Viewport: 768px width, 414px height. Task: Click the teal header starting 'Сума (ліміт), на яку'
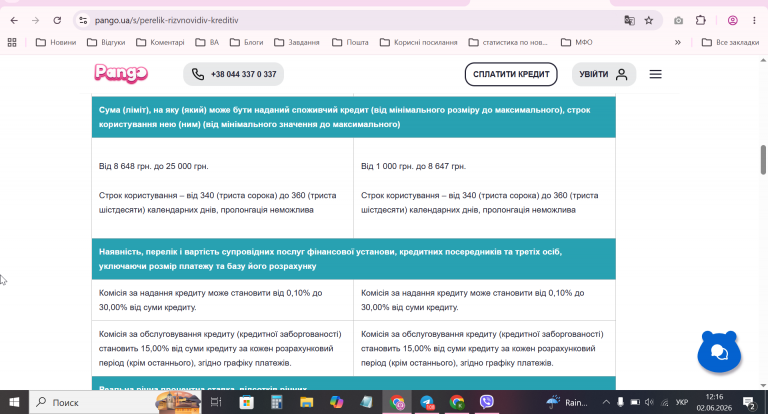(354, 117)
